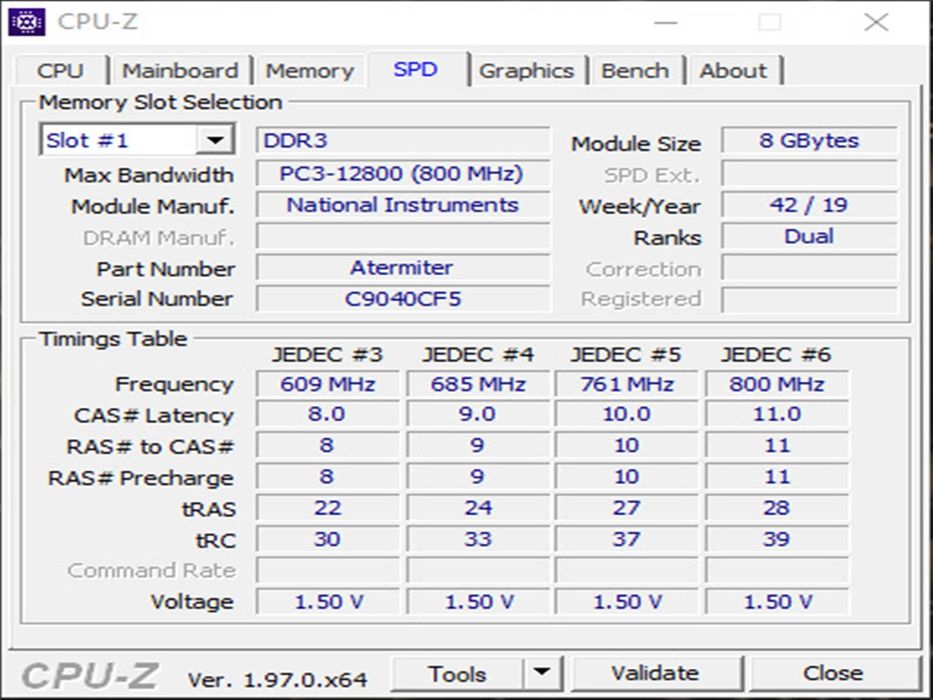Click the 9.0 CAS# Latency cell
The height and width of the screenshot is (700, 933).
(x=478, y=414)
